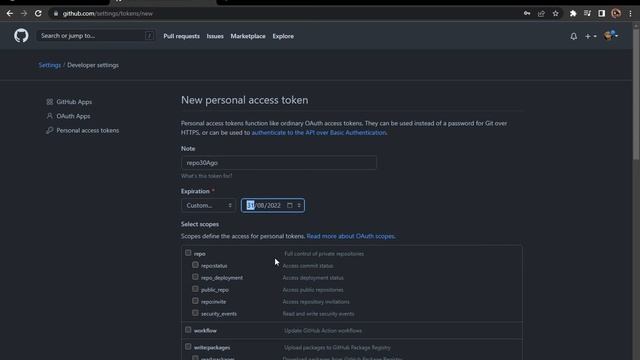Click the 'New personal access token' heading

[x=244, y=100]
